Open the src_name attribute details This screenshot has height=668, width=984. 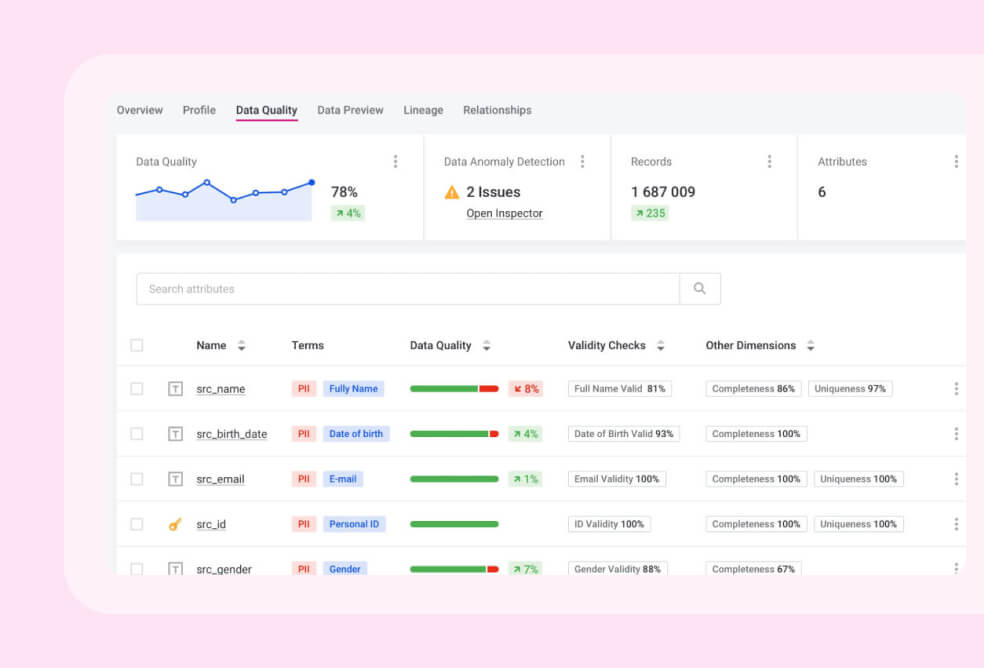tap(220, 389)
